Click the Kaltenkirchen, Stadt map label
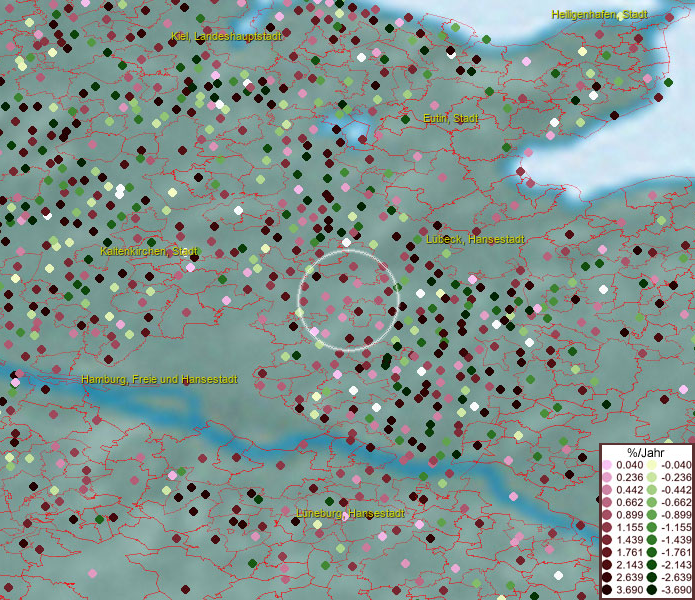The height and width of the screenshot is (600, 695). (x=149, y=251)
